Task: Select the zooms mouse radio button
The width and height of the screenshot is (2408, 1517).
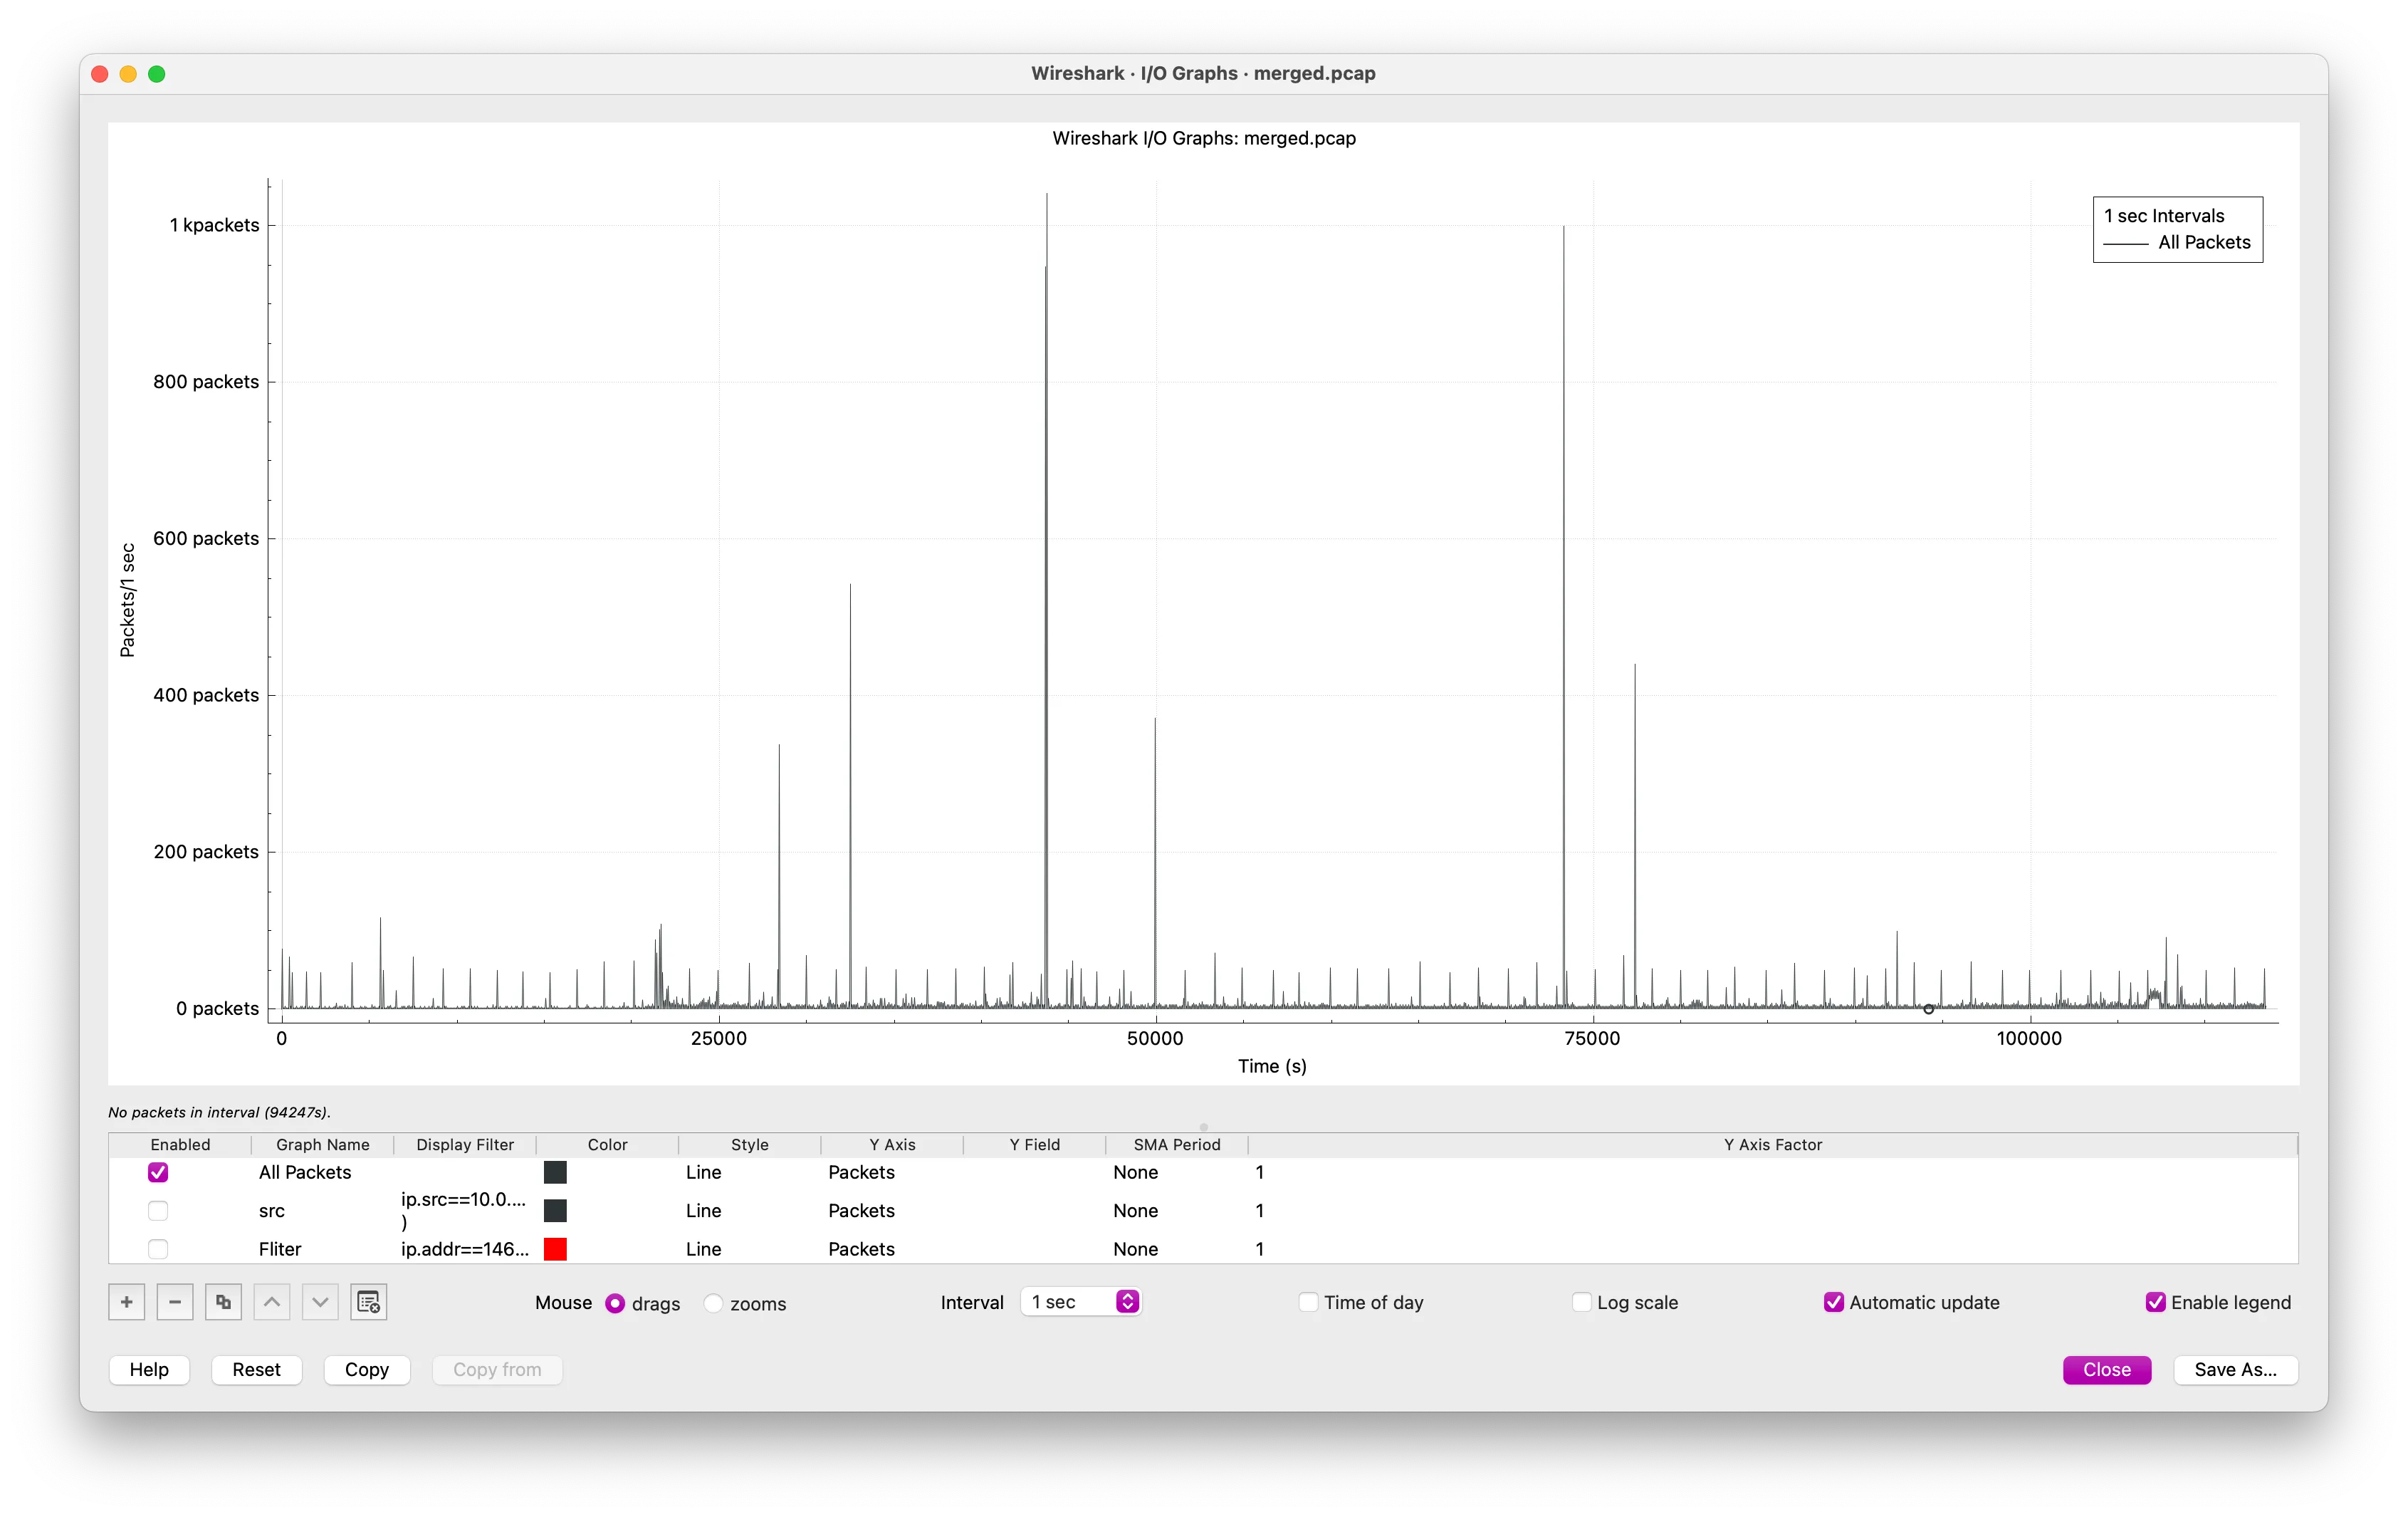Action: click(x=713, y=1304)
